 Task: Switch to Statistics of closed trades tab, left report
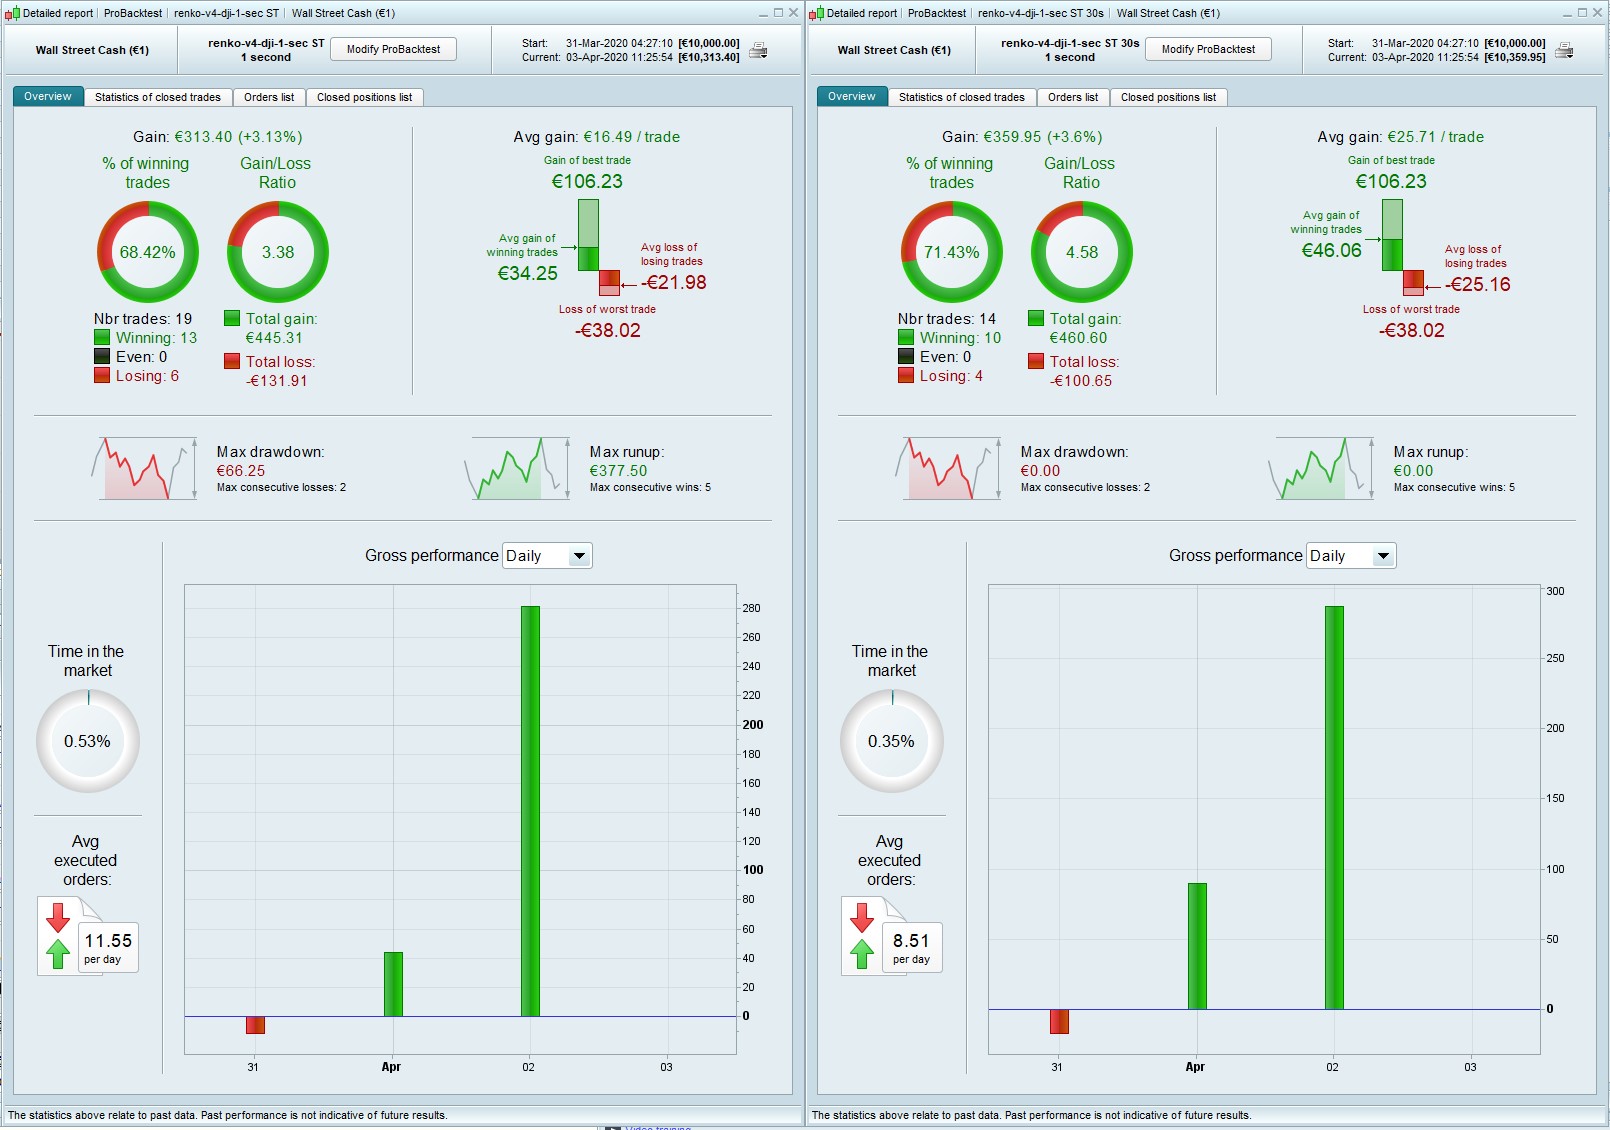pyautogui.click(x=158, y=97)
